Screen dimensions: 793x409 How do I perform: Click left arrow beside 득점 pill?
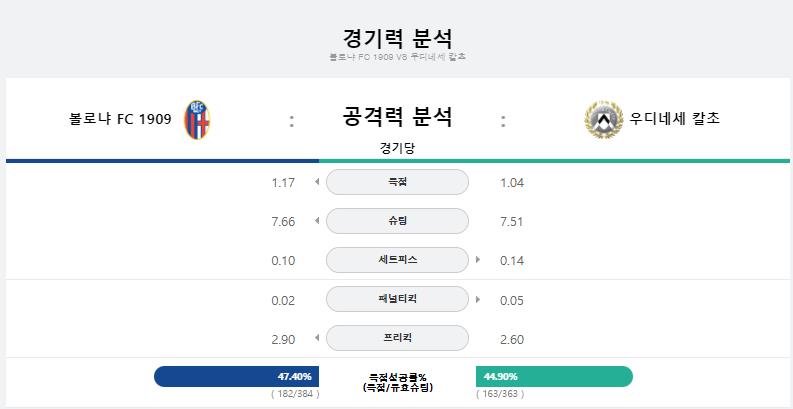[x=317, y=182]
